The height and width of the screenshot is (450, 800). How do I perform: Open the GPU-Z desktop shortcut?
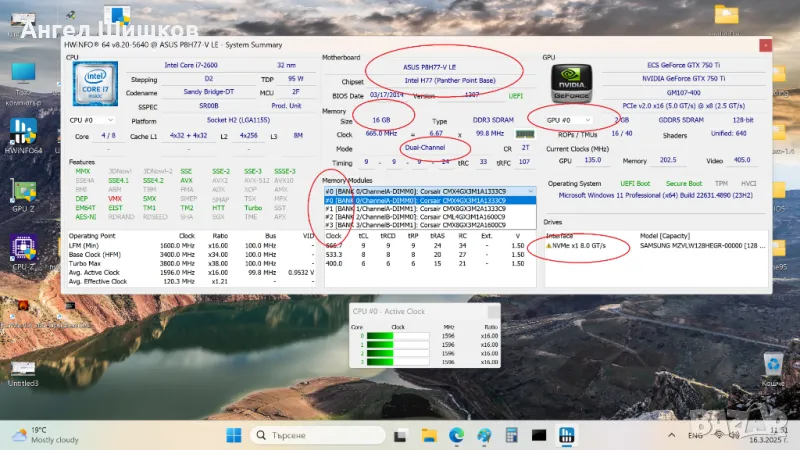click(x=23, y=193)
